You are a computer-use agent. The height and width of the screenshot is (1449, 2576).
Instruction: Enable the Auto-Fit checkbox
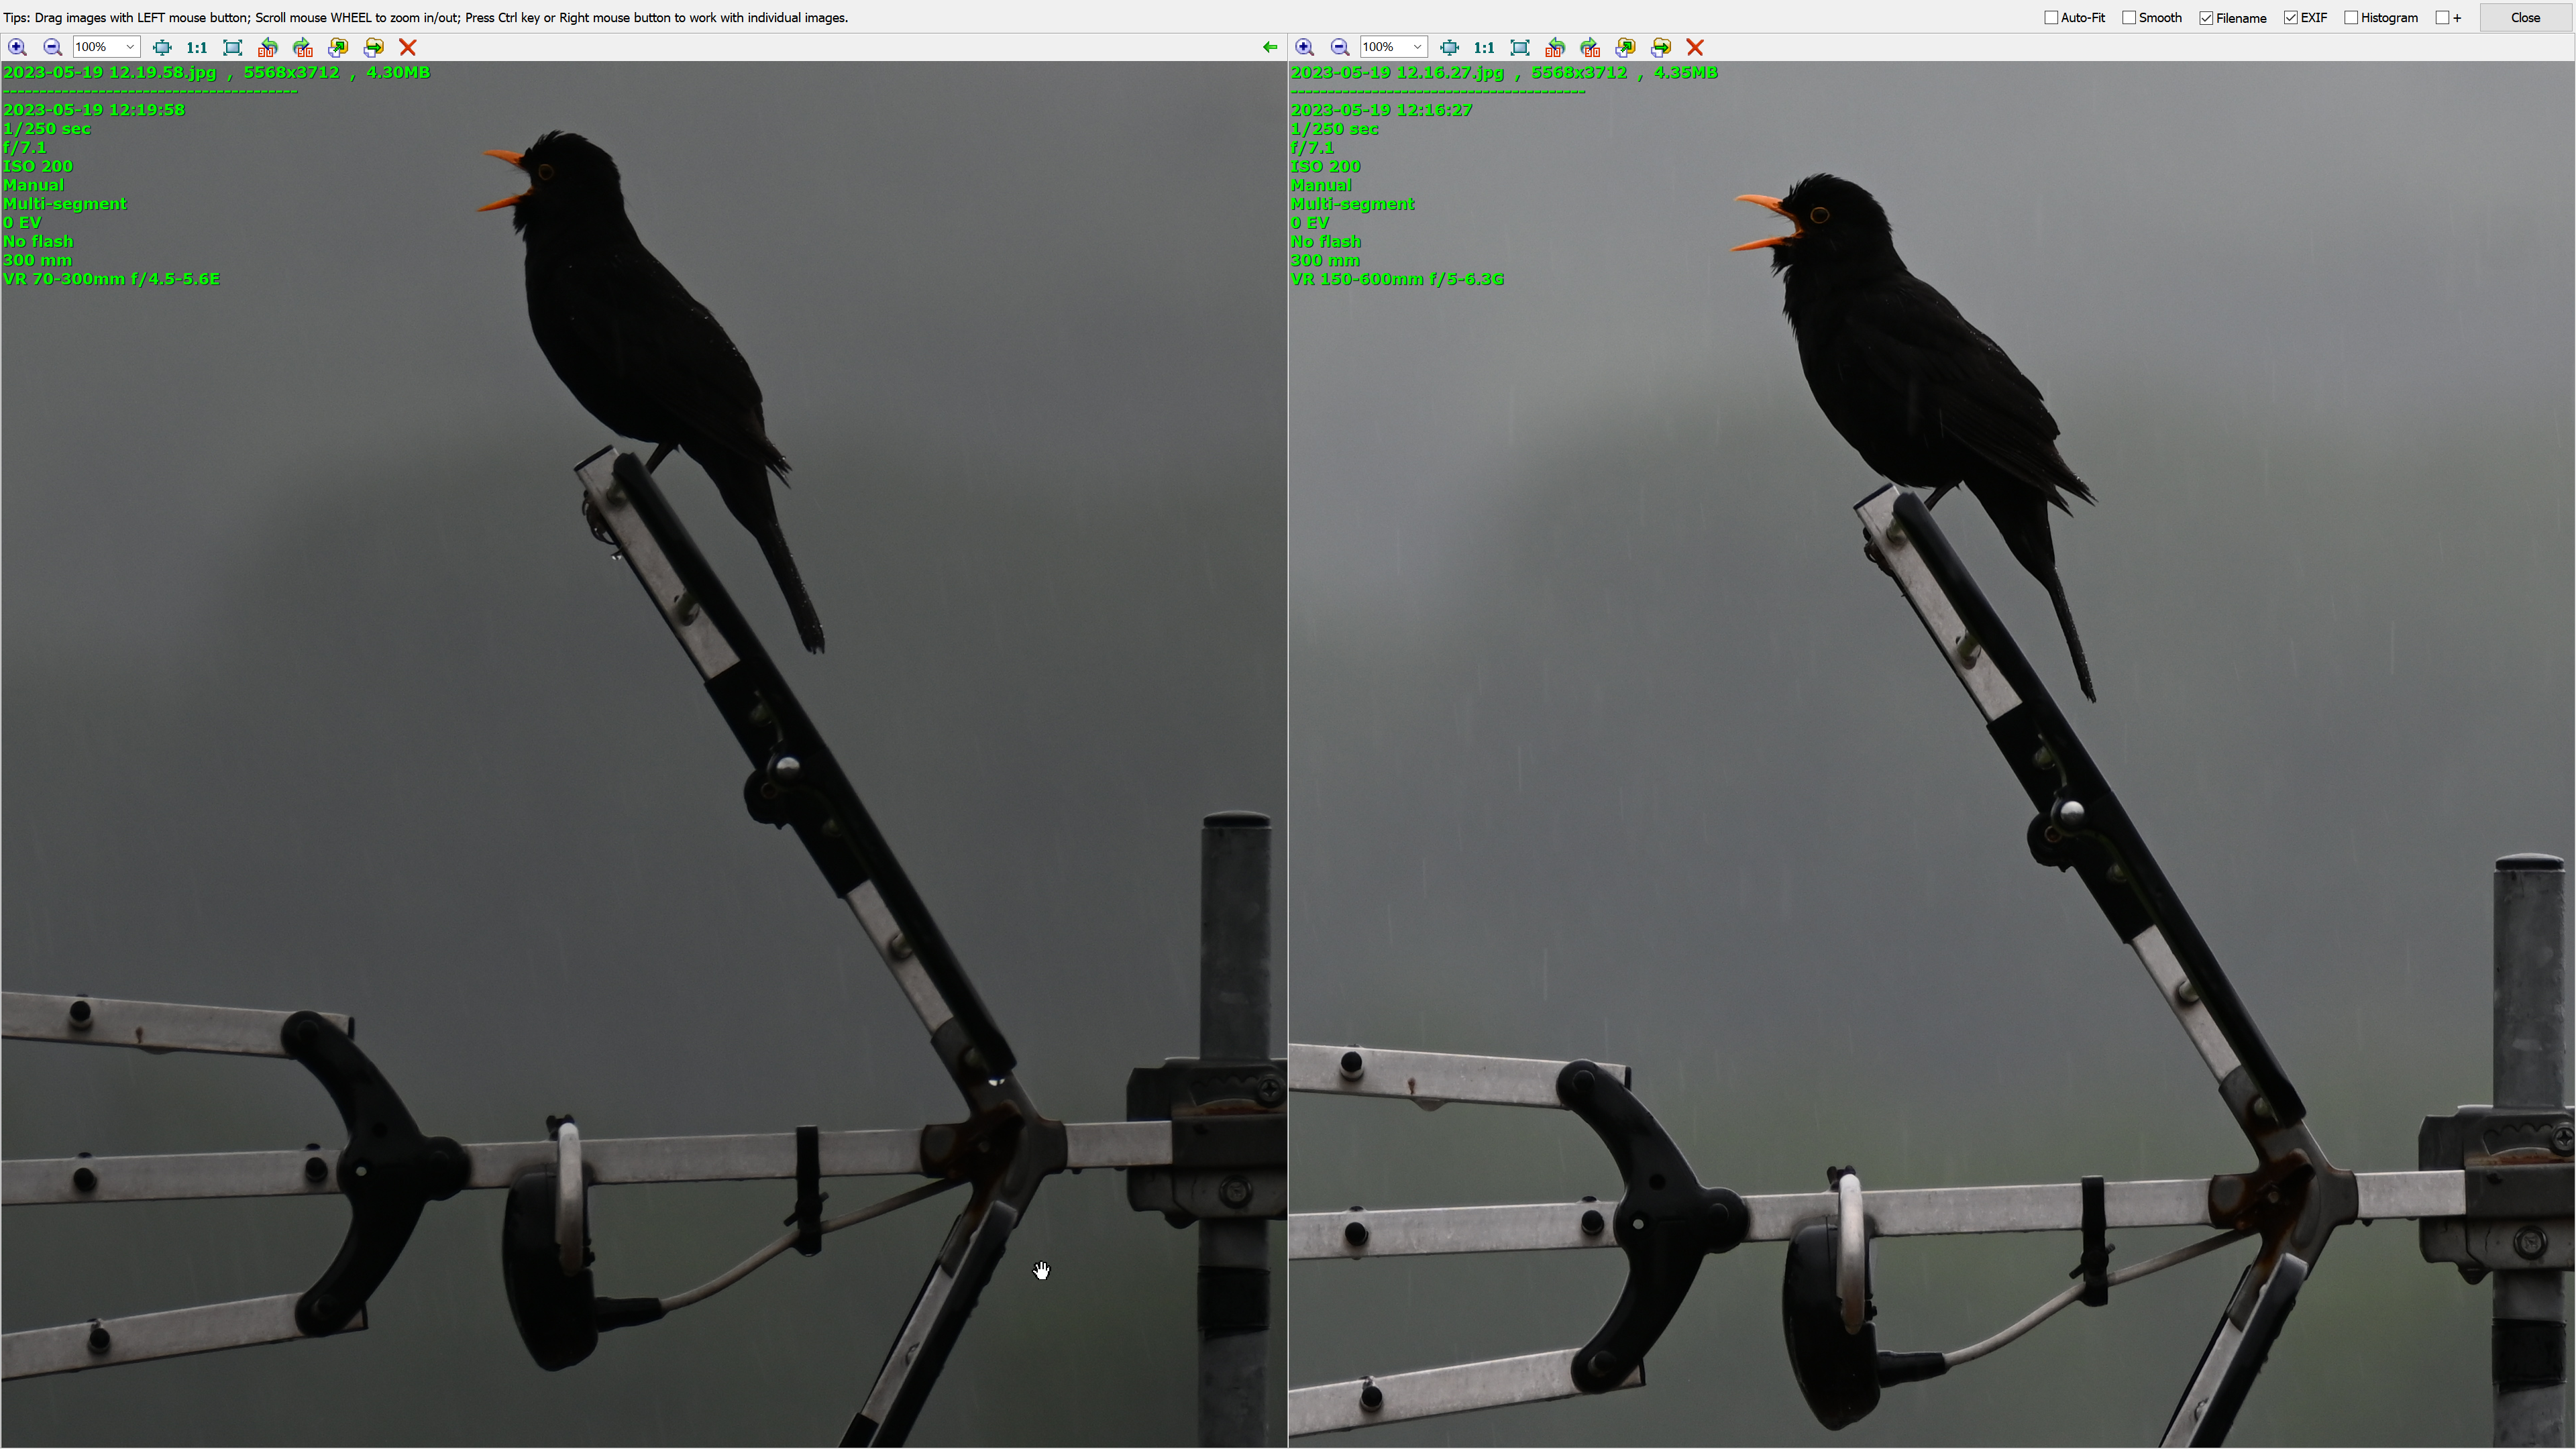[2051, 18]
